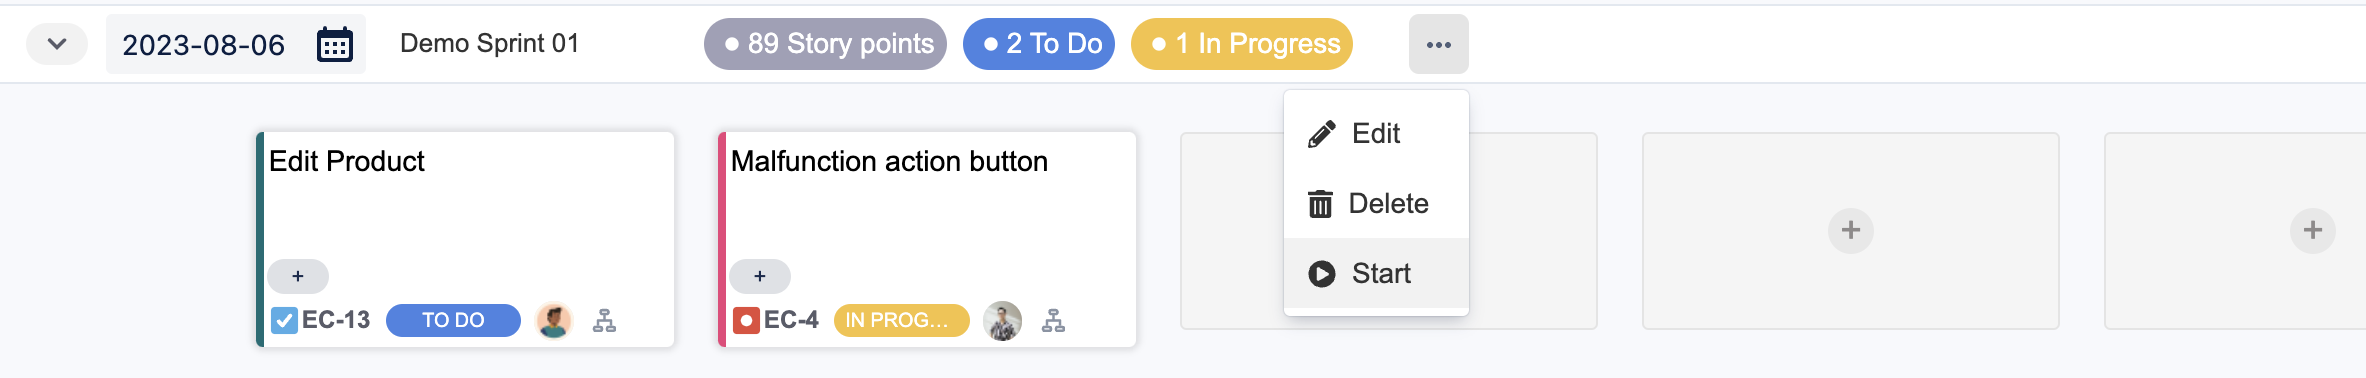This screenshot has width=2366, height=378.
Task: Click the red bug type icon beside EC-4
Action: [x=746, y=321]
